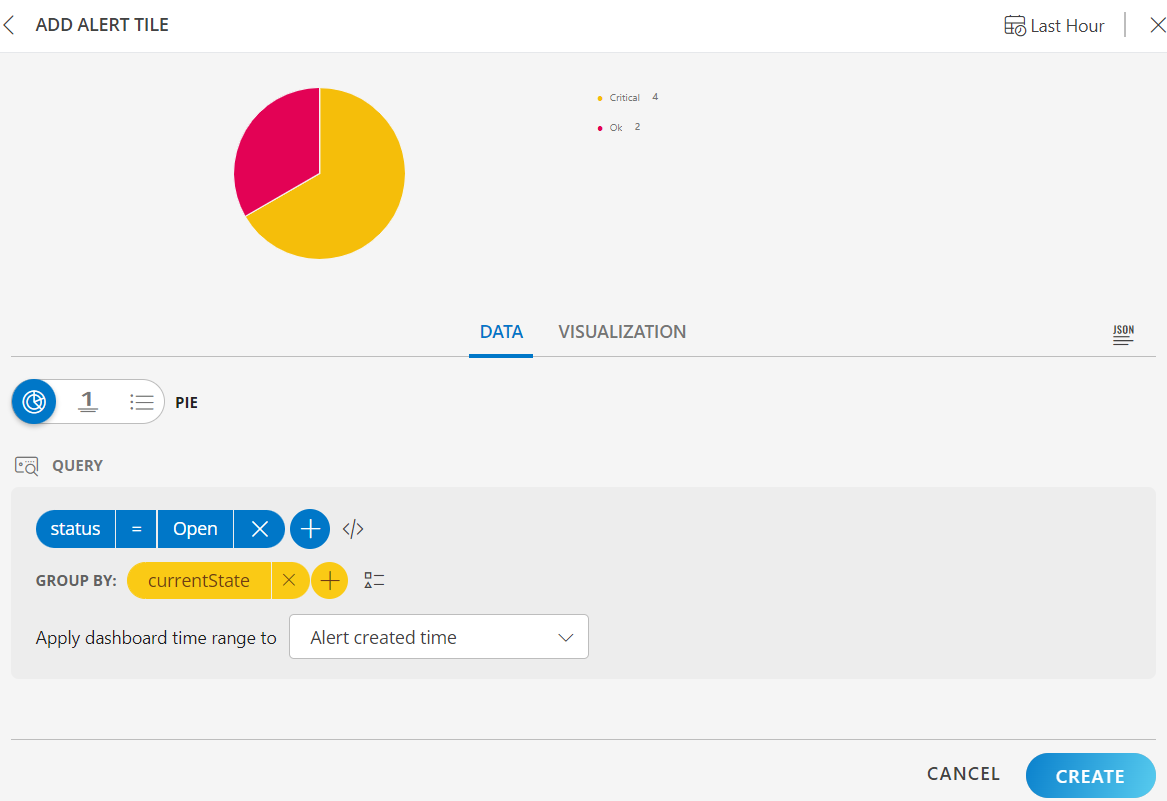
Task: Close the Add Alert Tile panel
Action: pos(1157,26)
